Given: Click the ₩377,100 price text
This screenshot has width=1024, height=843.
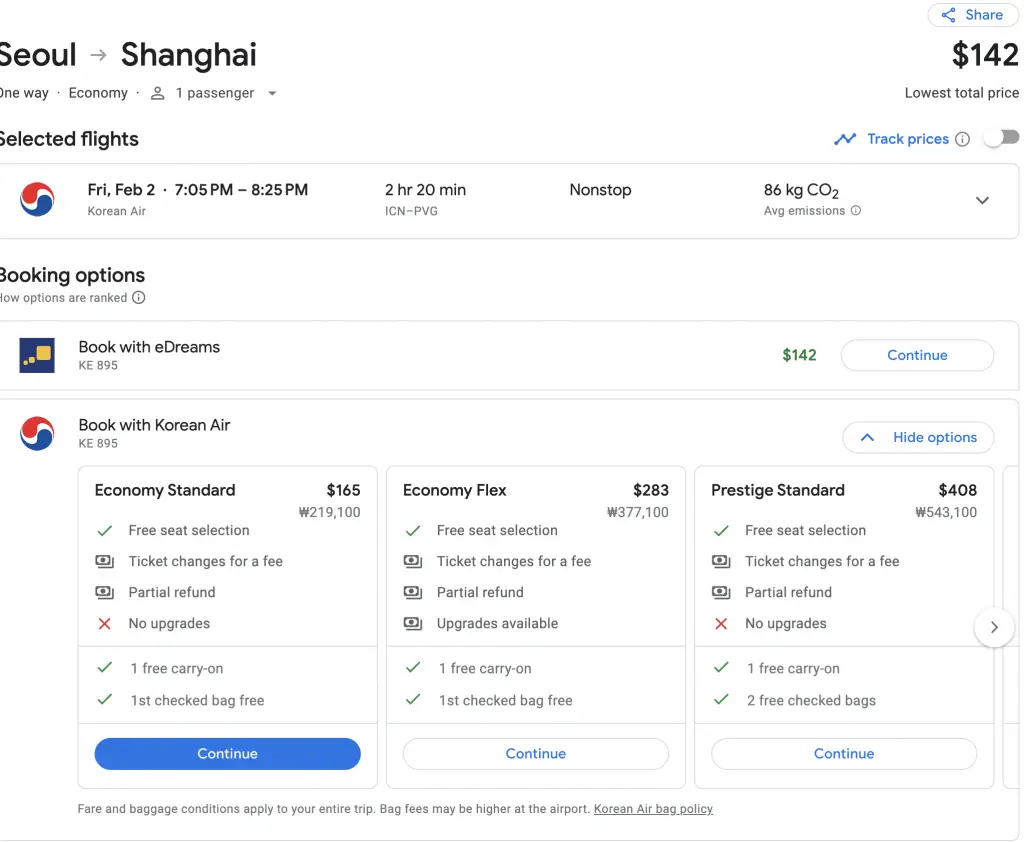Looking at the screenshot, I should 638,513.
